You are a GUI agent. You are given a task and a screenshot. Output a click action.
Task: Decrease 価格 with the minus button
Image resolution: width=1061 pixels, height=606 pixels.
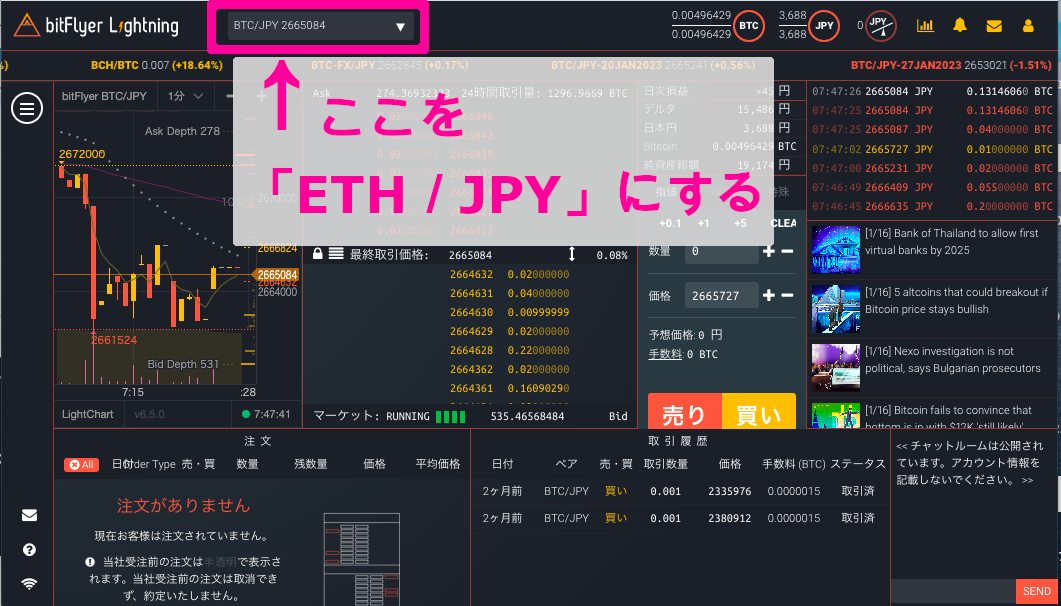[787, 296]
